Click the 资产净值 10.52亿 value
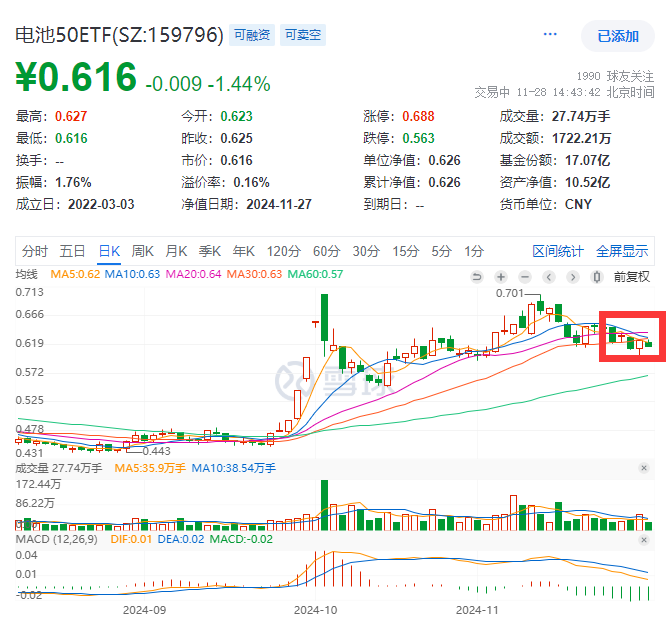The image size is (669, 625). (x=588, y=183)
